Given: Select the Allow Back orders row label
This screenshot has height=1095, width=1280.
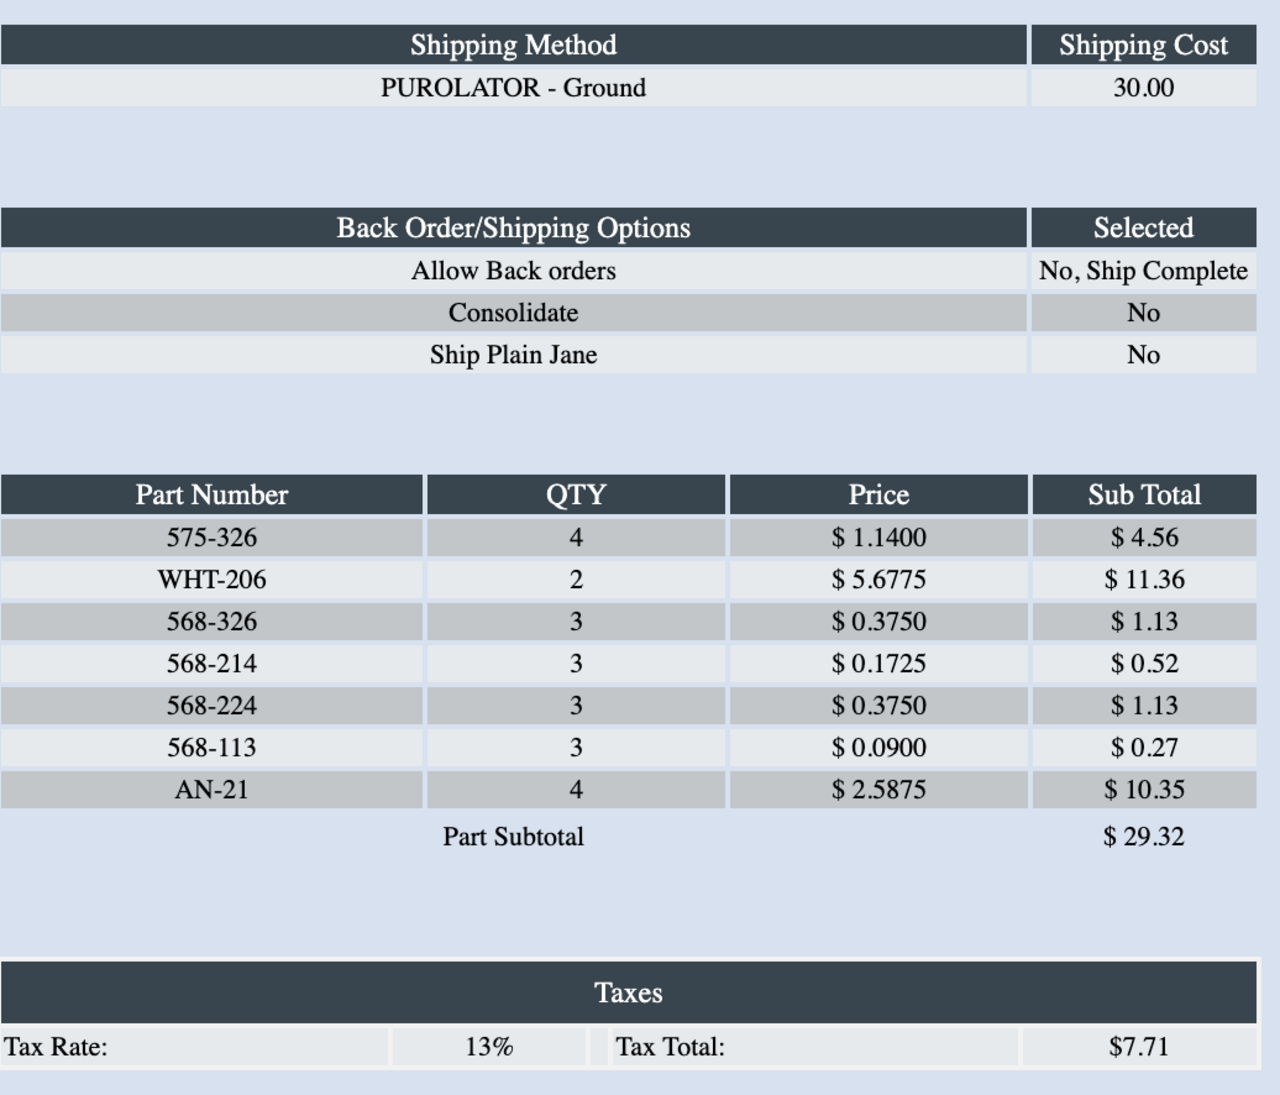Looking at the screenshot, I should point(513,271).
